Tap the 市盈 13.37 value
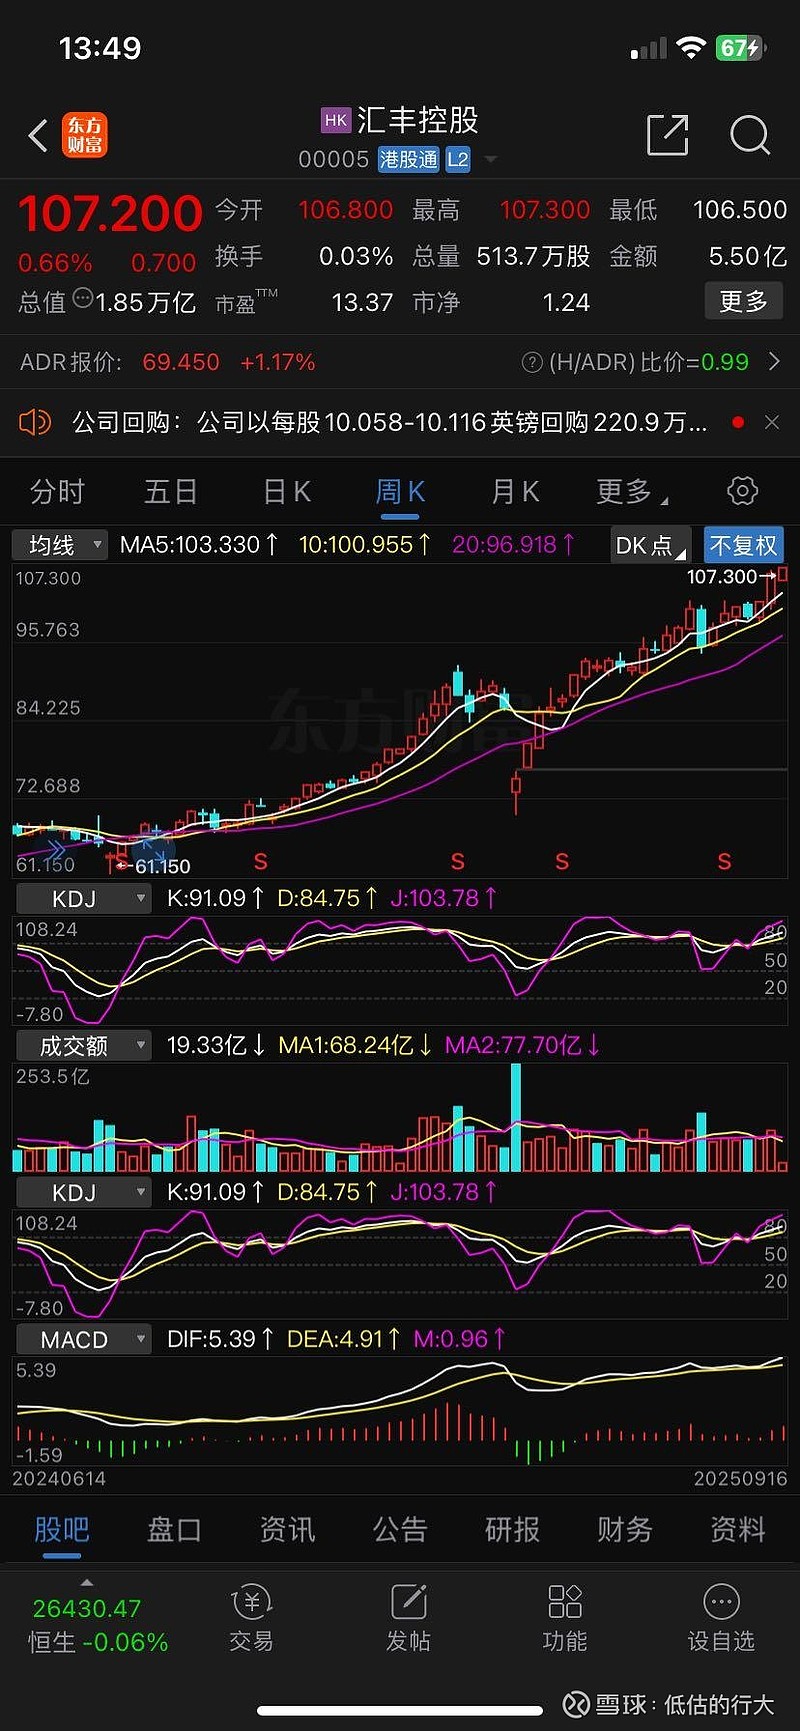The height and width of the screenshot is (1731, 800). (362, 302)
